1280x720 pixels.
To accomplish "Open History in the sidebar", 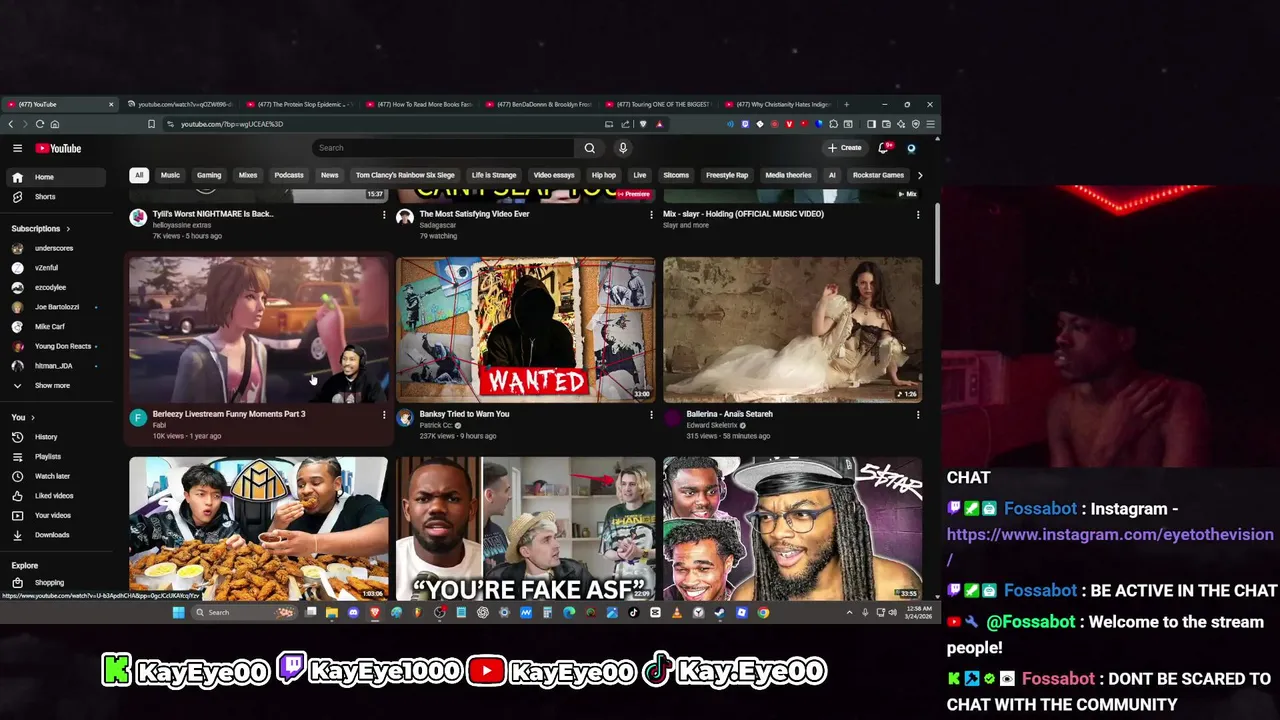I will (x=55, y=437).
